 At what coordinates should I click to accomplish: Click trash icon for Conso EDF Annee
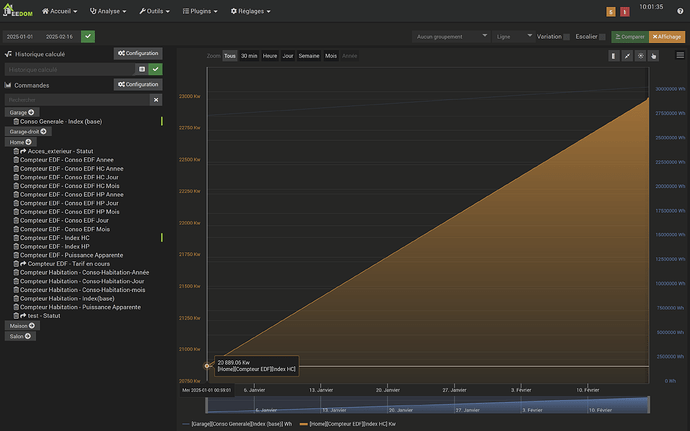16,160
